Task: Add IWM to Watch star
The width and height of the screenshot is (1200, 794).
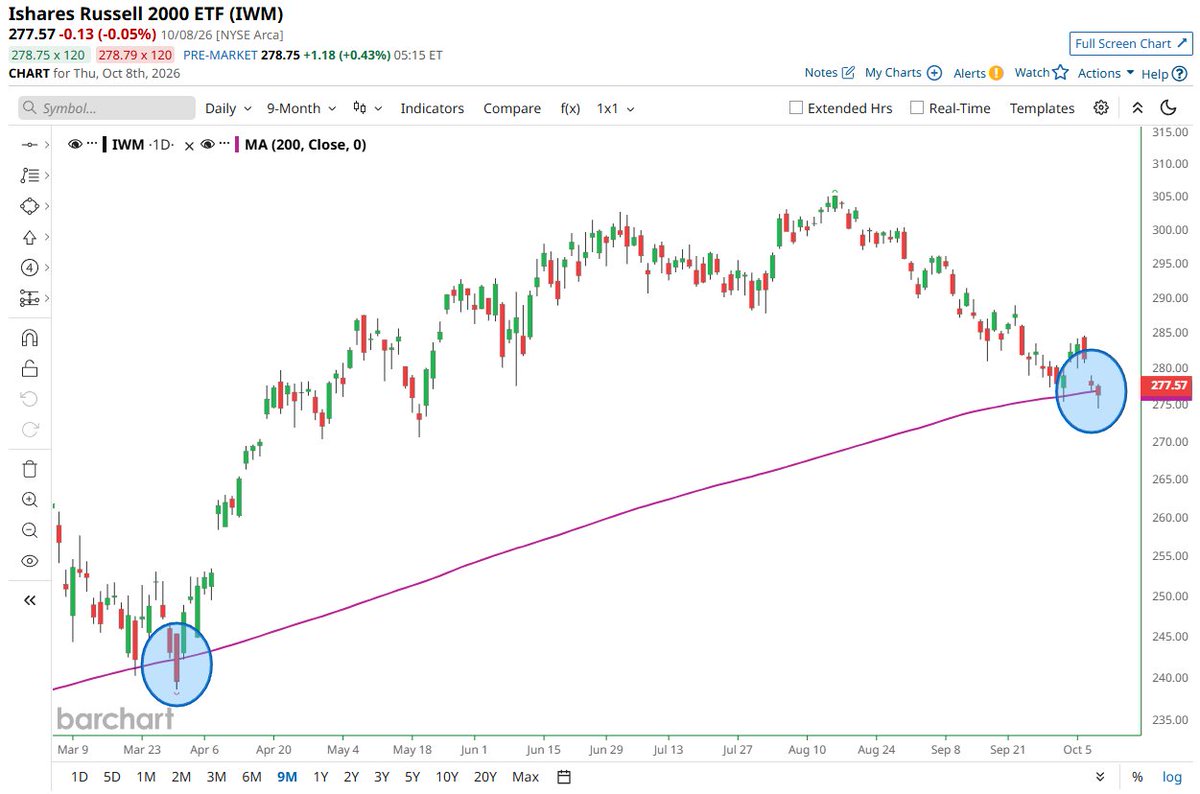Action: [1042, 72]
